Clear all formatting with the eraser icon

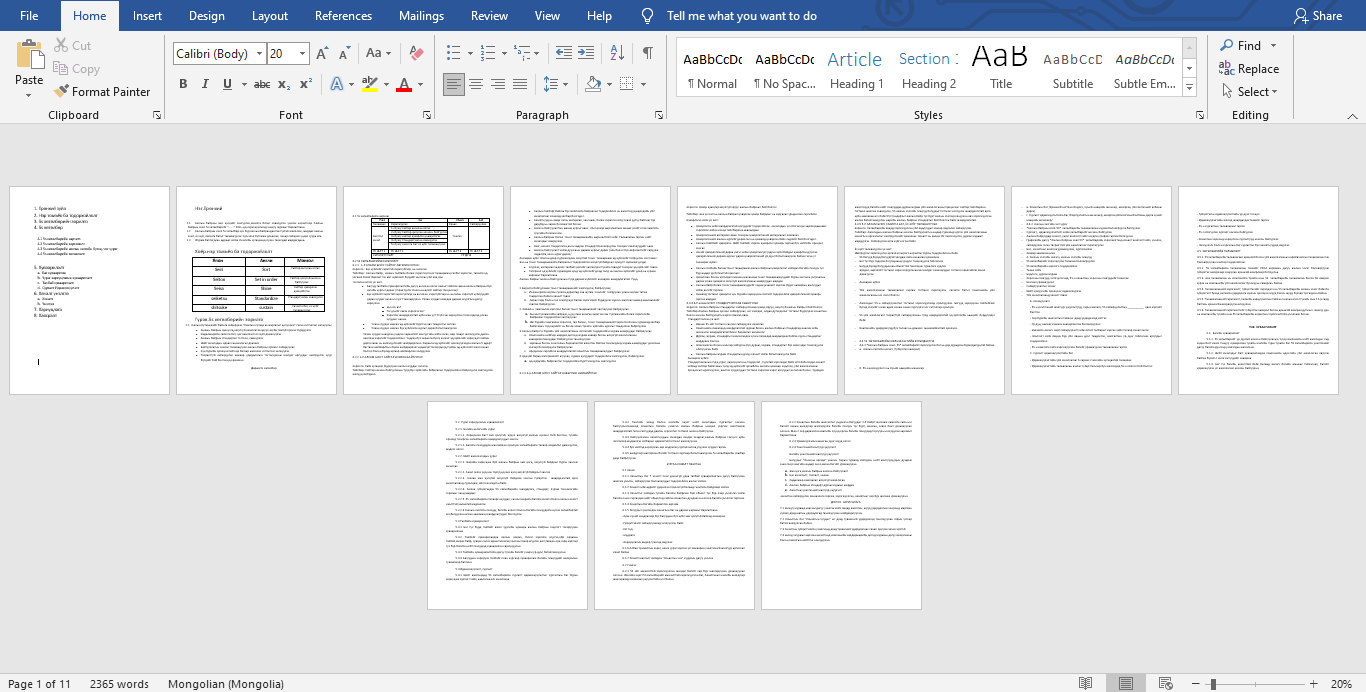coord(417,53)
